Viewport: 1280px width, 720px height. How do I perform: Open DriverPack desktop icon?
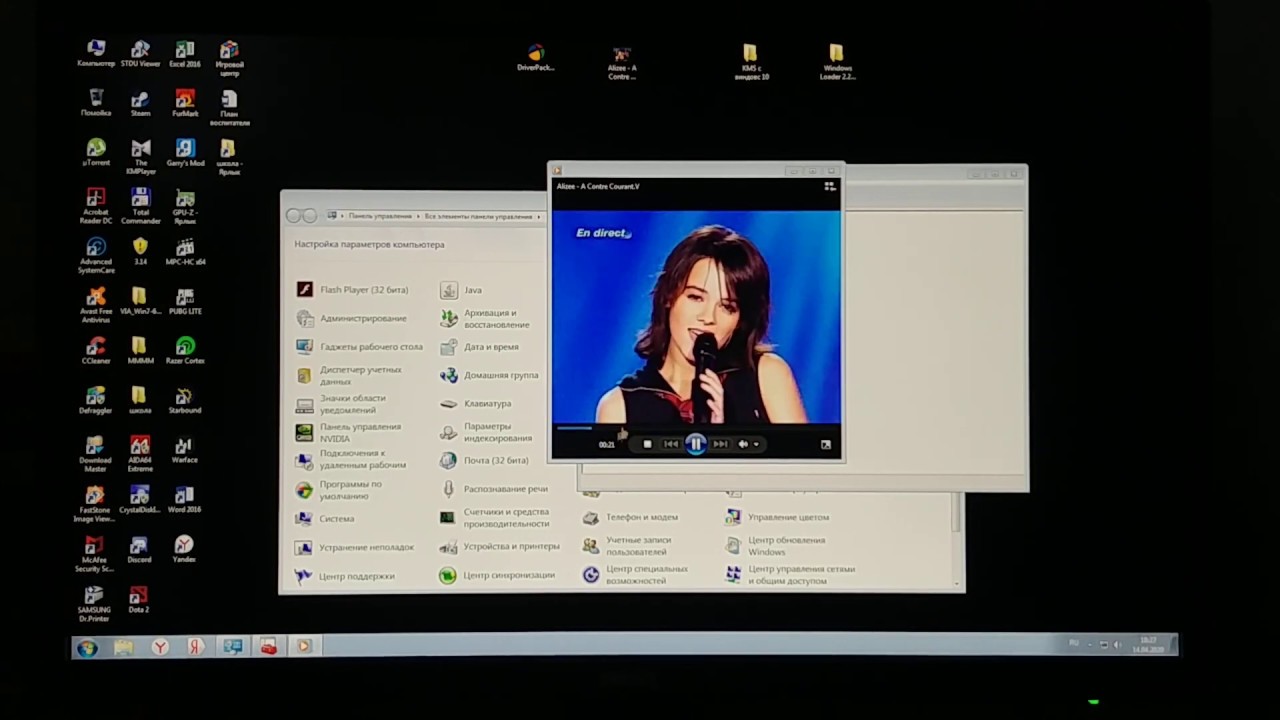coord(536,58)
